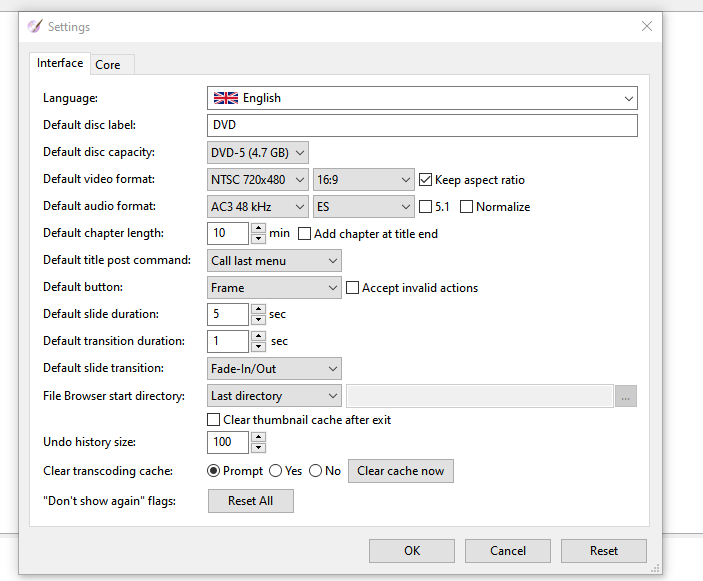
Task: Click the English flag icon in Language
Action: point(226,98)
